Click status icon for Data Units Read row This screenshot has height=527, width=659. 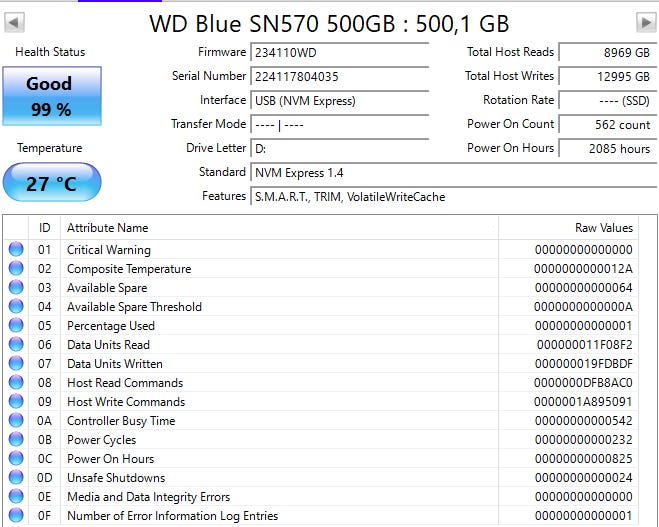[16, 344]
